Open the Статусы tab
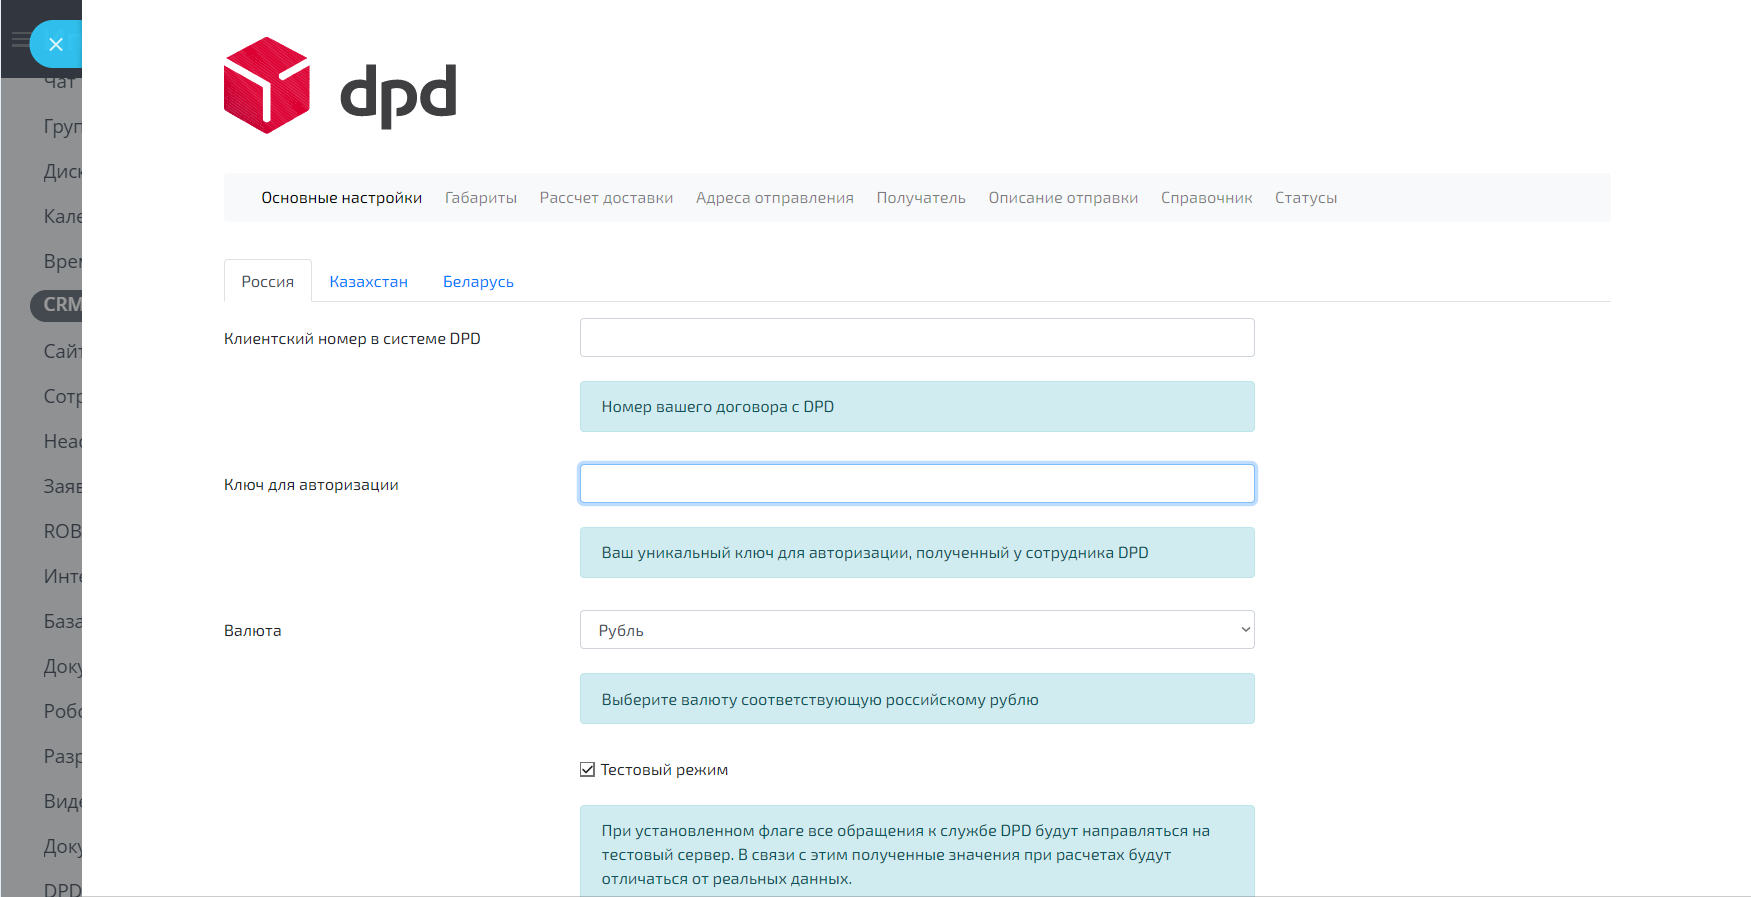Viewport: 1751px width, 897px height. 1306,198
